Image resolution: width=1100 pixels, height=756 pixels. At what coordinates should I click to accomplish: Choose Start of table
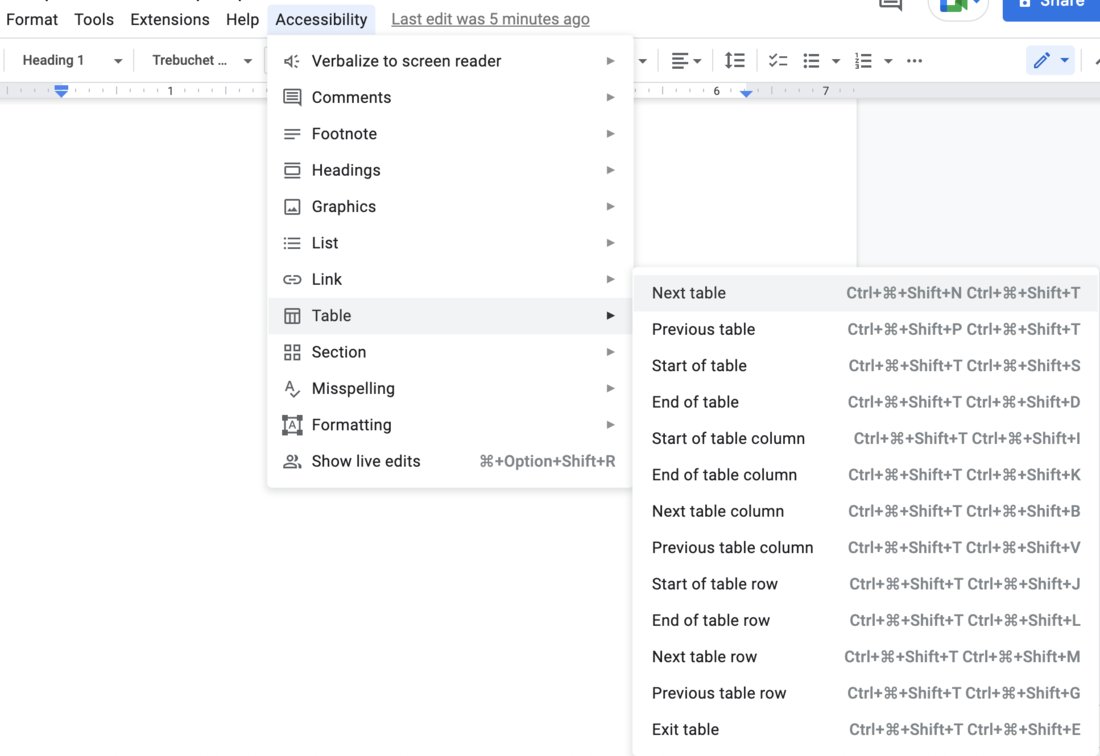pyautogui.click(x=865, y=366)
